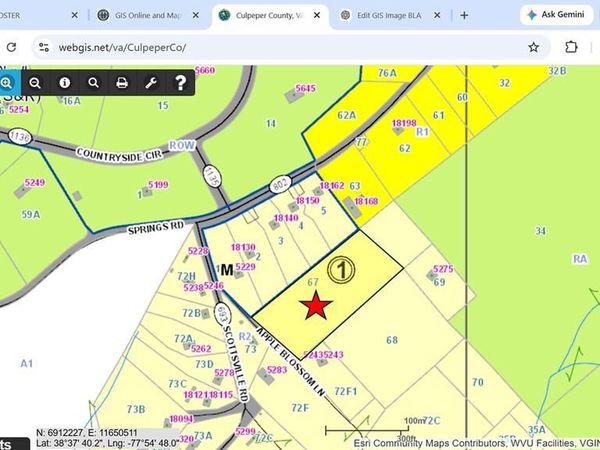Close the Edit GIS Image BLA tab
This screenshot has height=450, width=600.
pyautogui.click(x=437, y=15)
